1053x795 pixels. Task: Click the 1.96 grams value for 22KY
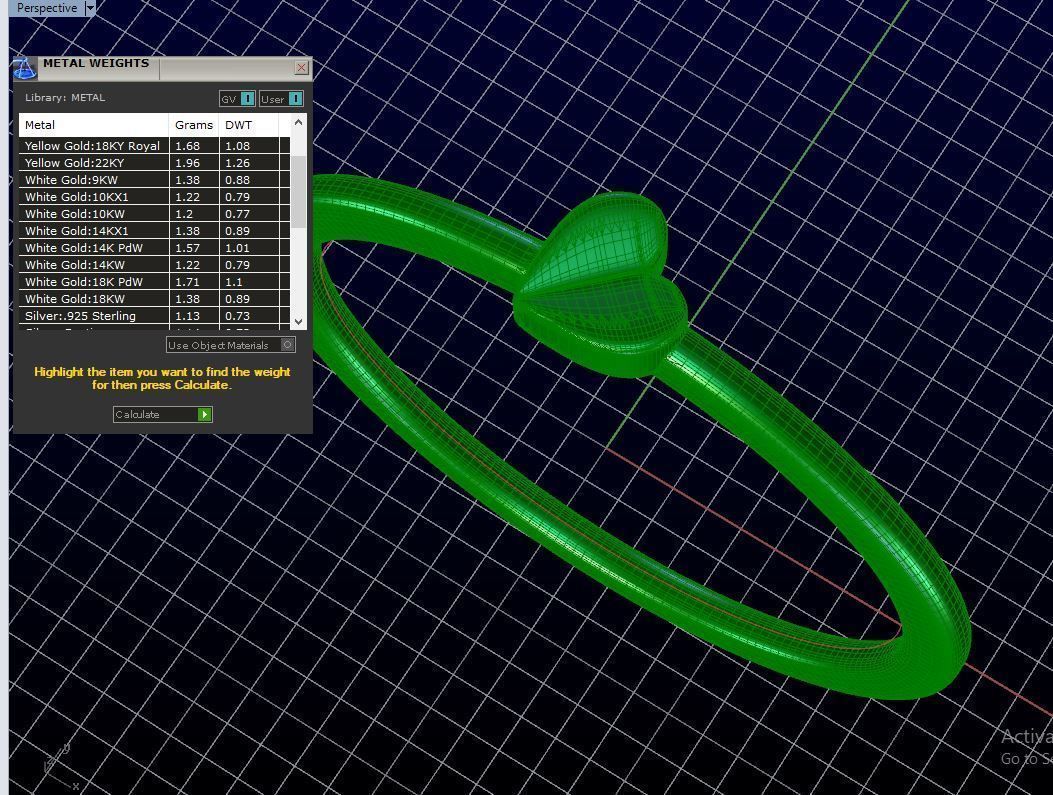coord(187,162)
